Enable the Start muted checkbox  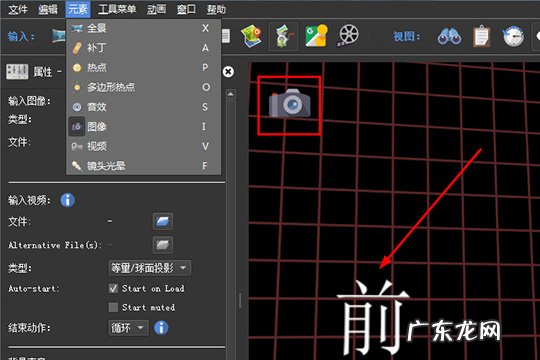[113, 307]
